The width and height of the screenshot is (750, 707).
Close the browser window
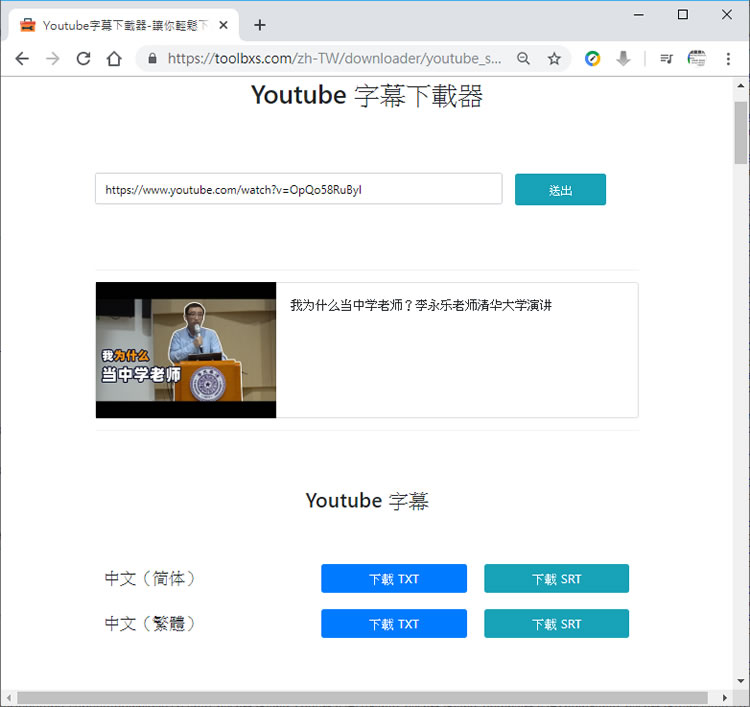(x=727, y=15)
